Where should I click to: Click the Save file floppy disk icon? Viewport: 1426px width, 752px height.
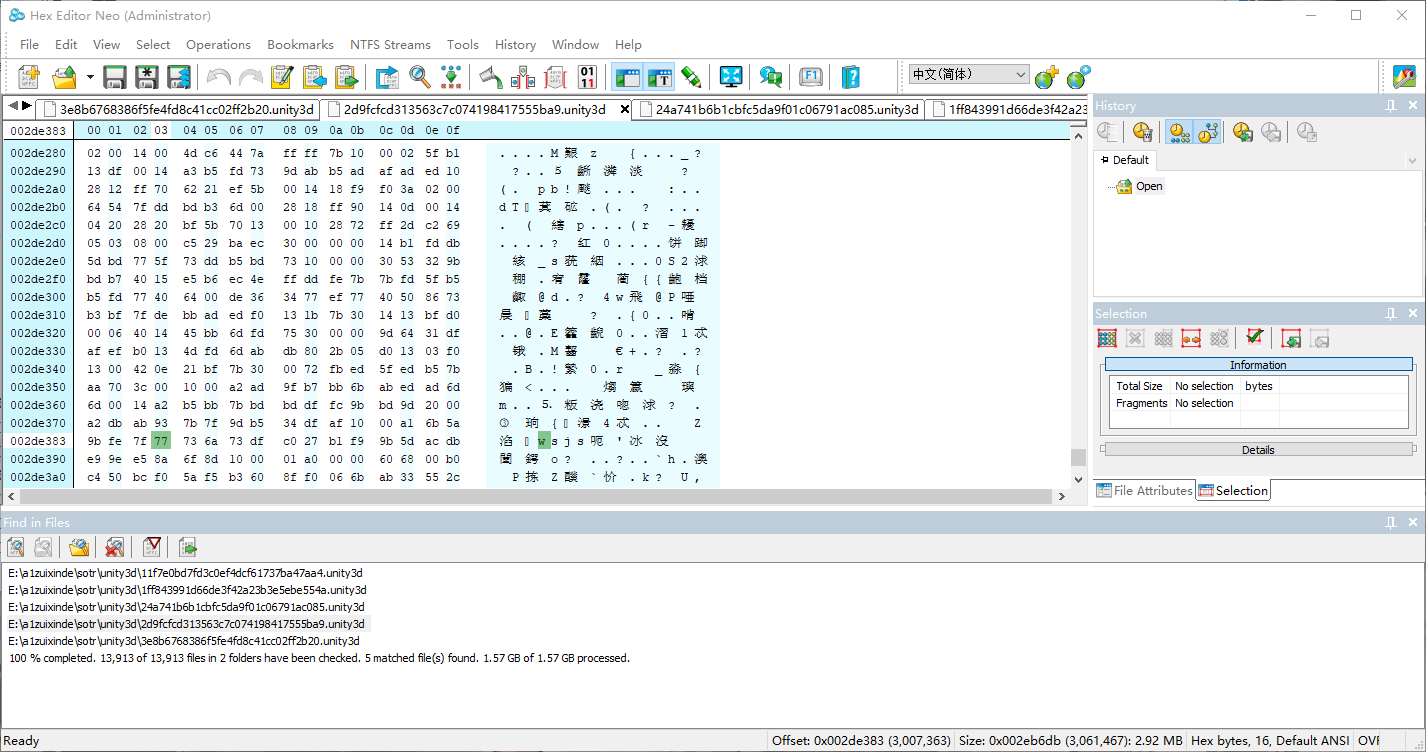(x=115, y=77)
